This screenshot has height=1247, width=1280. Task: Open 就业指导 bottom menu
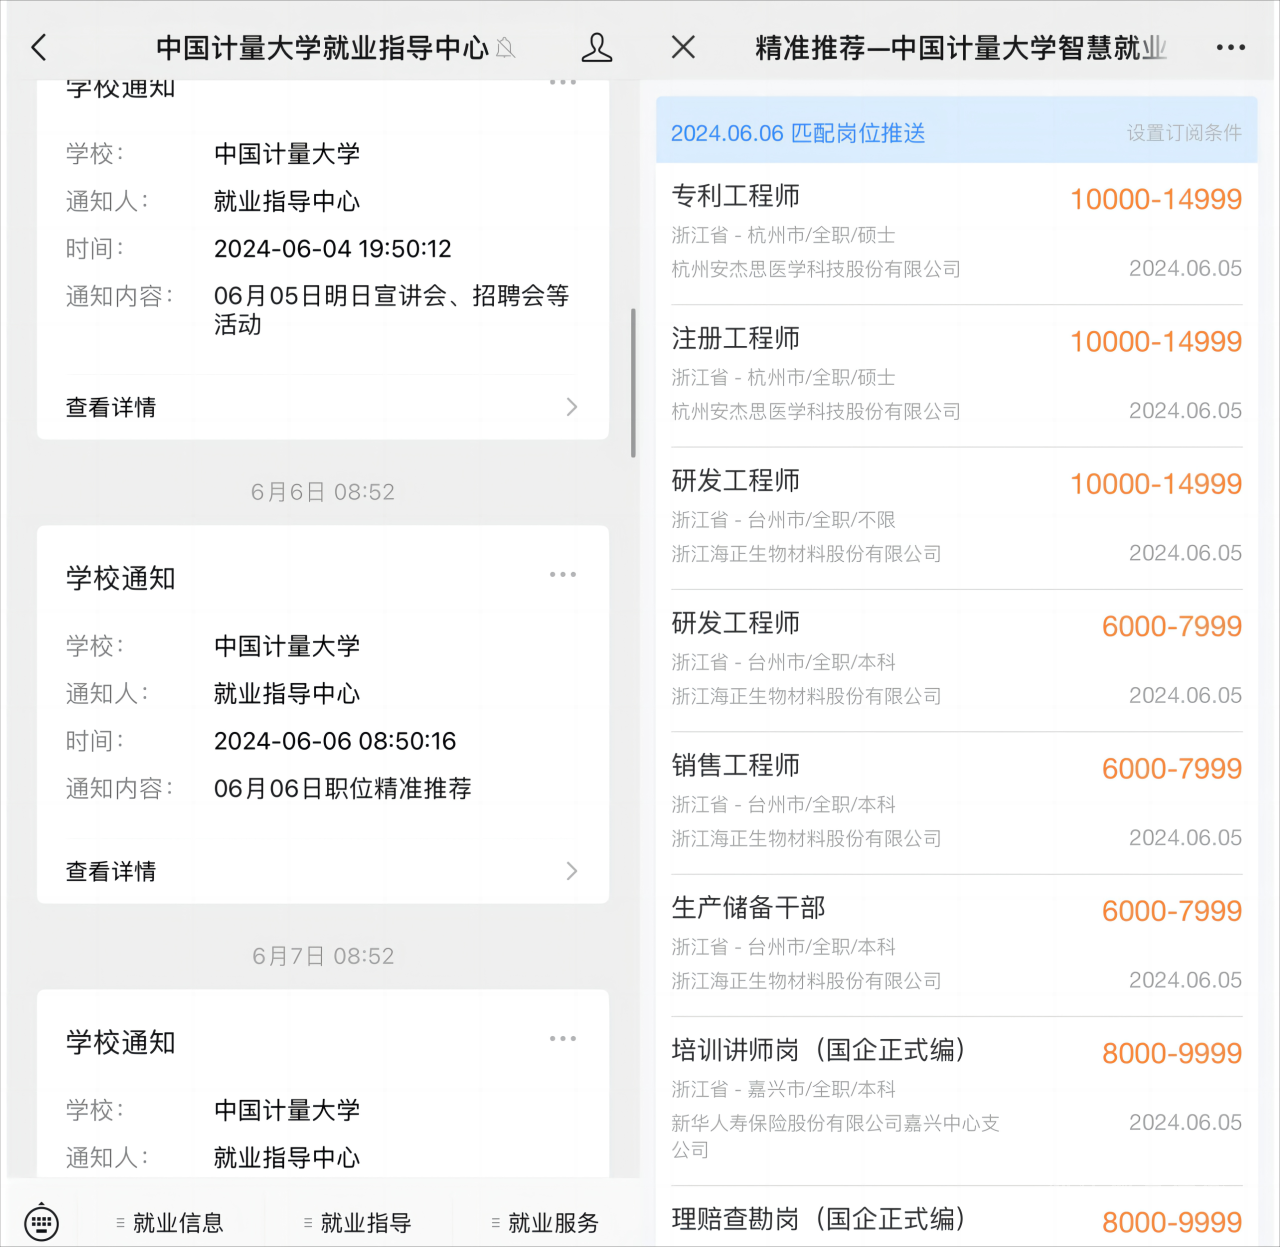[x=357, y=1222]
